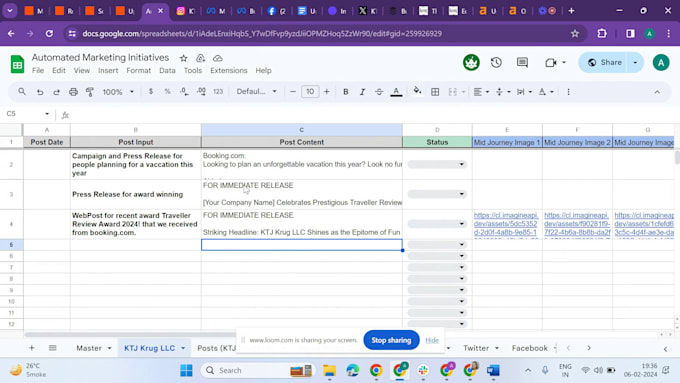Image resolution: width=680 pixels, height=383 pixels.
Task: Open the search menus magnifier tool
Action: (x=22, y=92)
